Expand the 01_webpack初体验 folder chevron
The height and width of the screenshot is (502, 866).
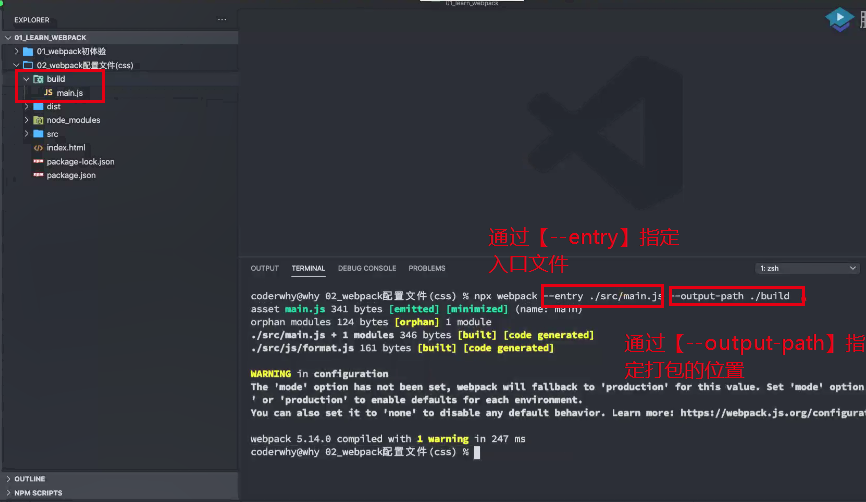pos(17,51)
